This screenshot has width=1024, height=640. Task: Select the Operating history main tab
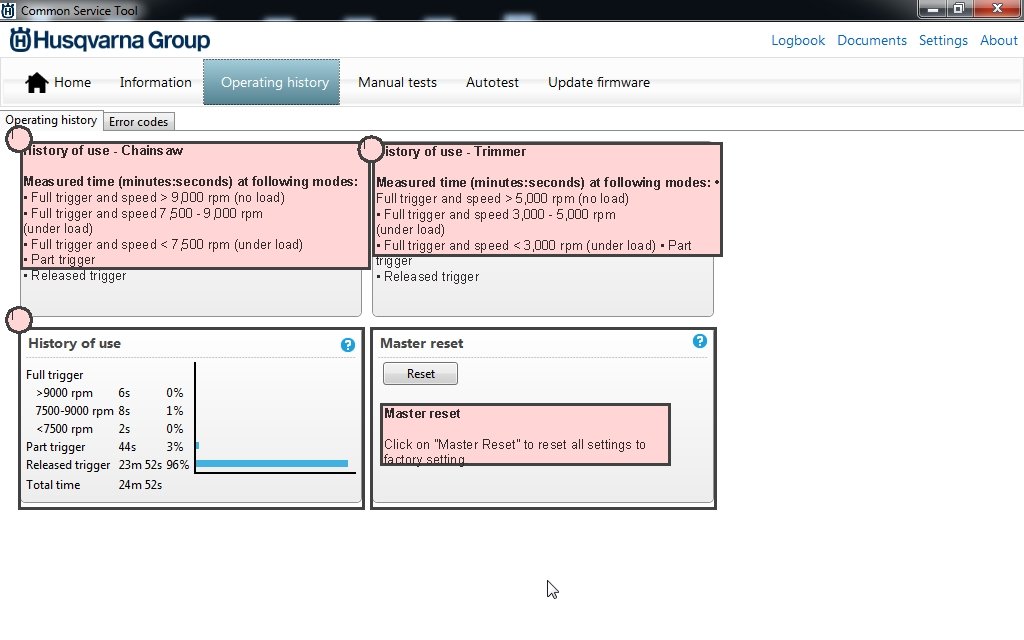[272, 82]
